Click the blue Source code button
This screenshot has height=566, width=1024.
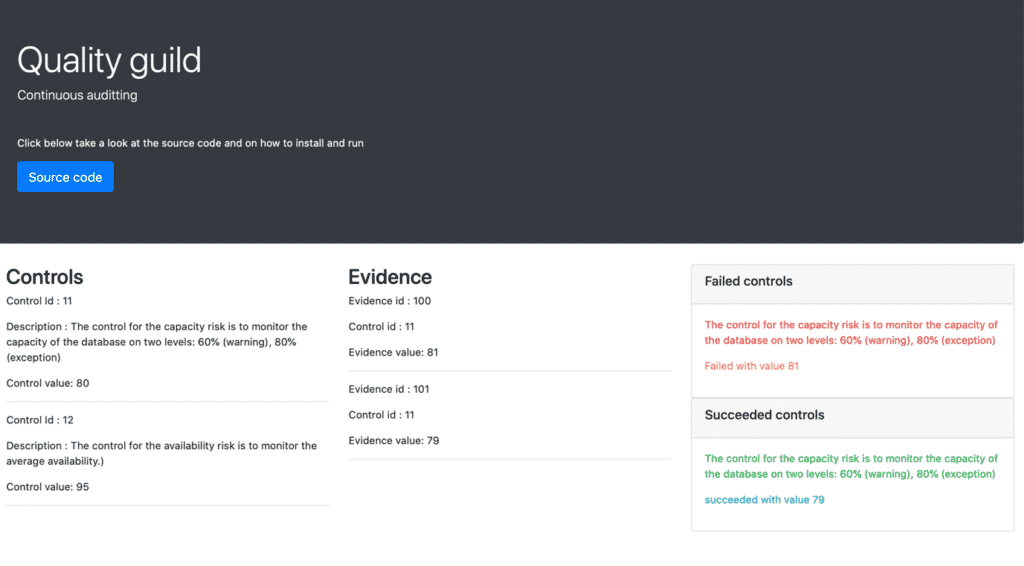click(65, 177)
